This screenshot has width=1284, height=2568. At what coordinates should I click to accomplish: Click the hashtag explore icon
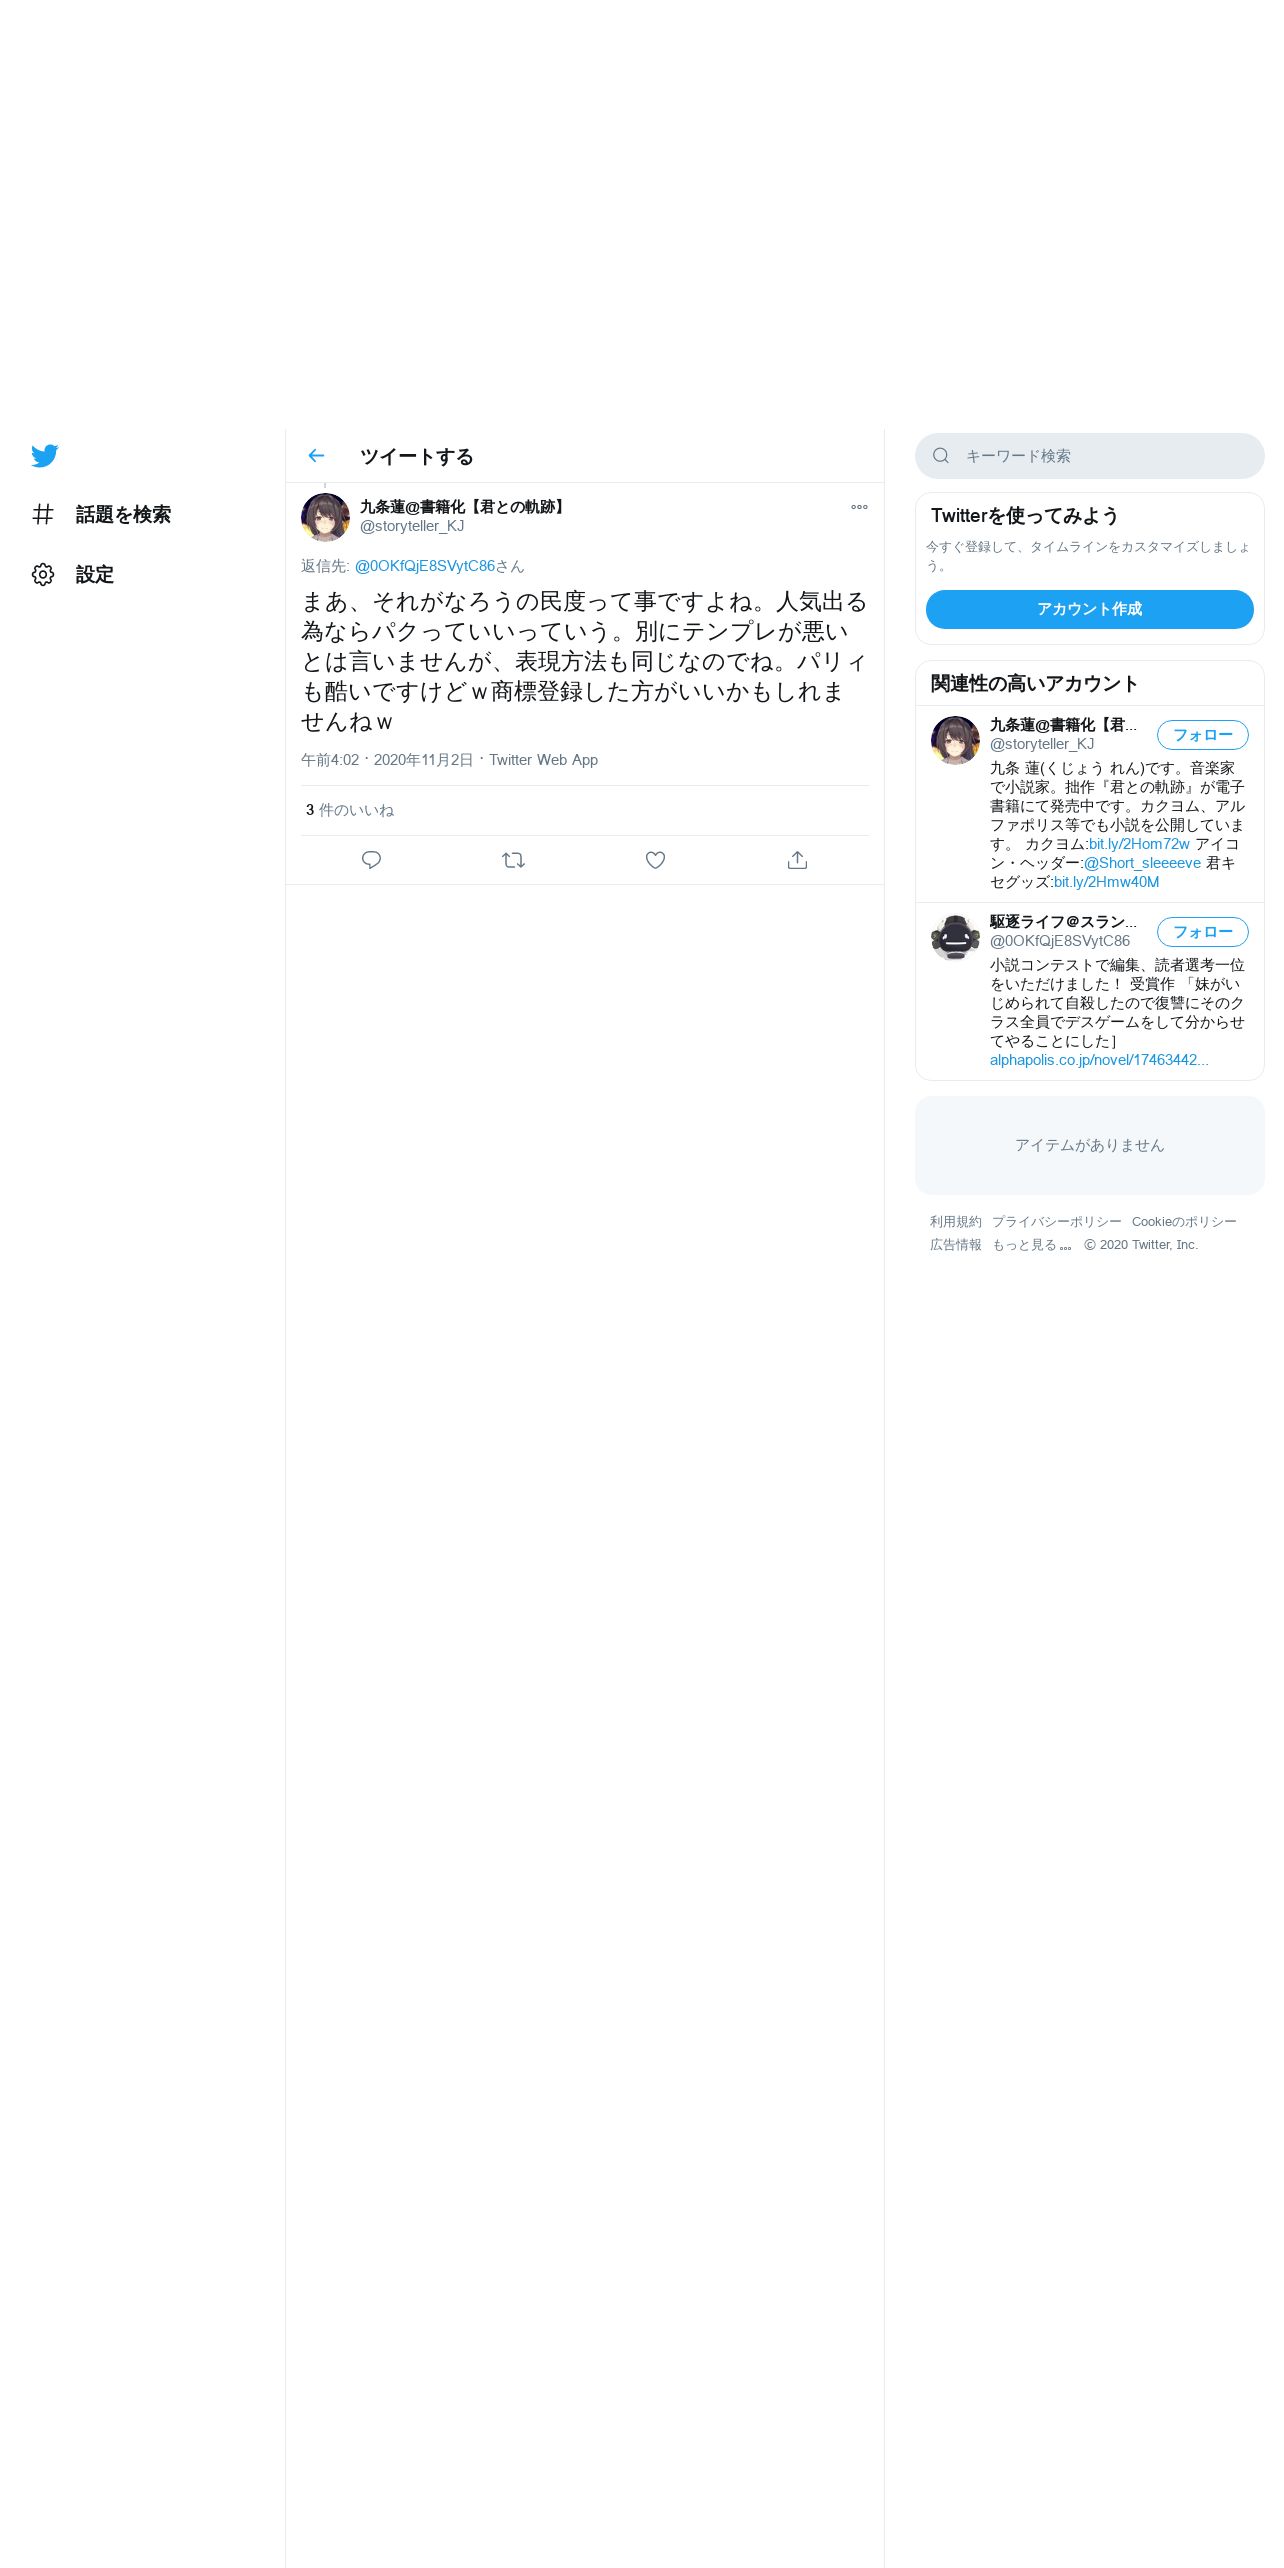coord(43,514)
